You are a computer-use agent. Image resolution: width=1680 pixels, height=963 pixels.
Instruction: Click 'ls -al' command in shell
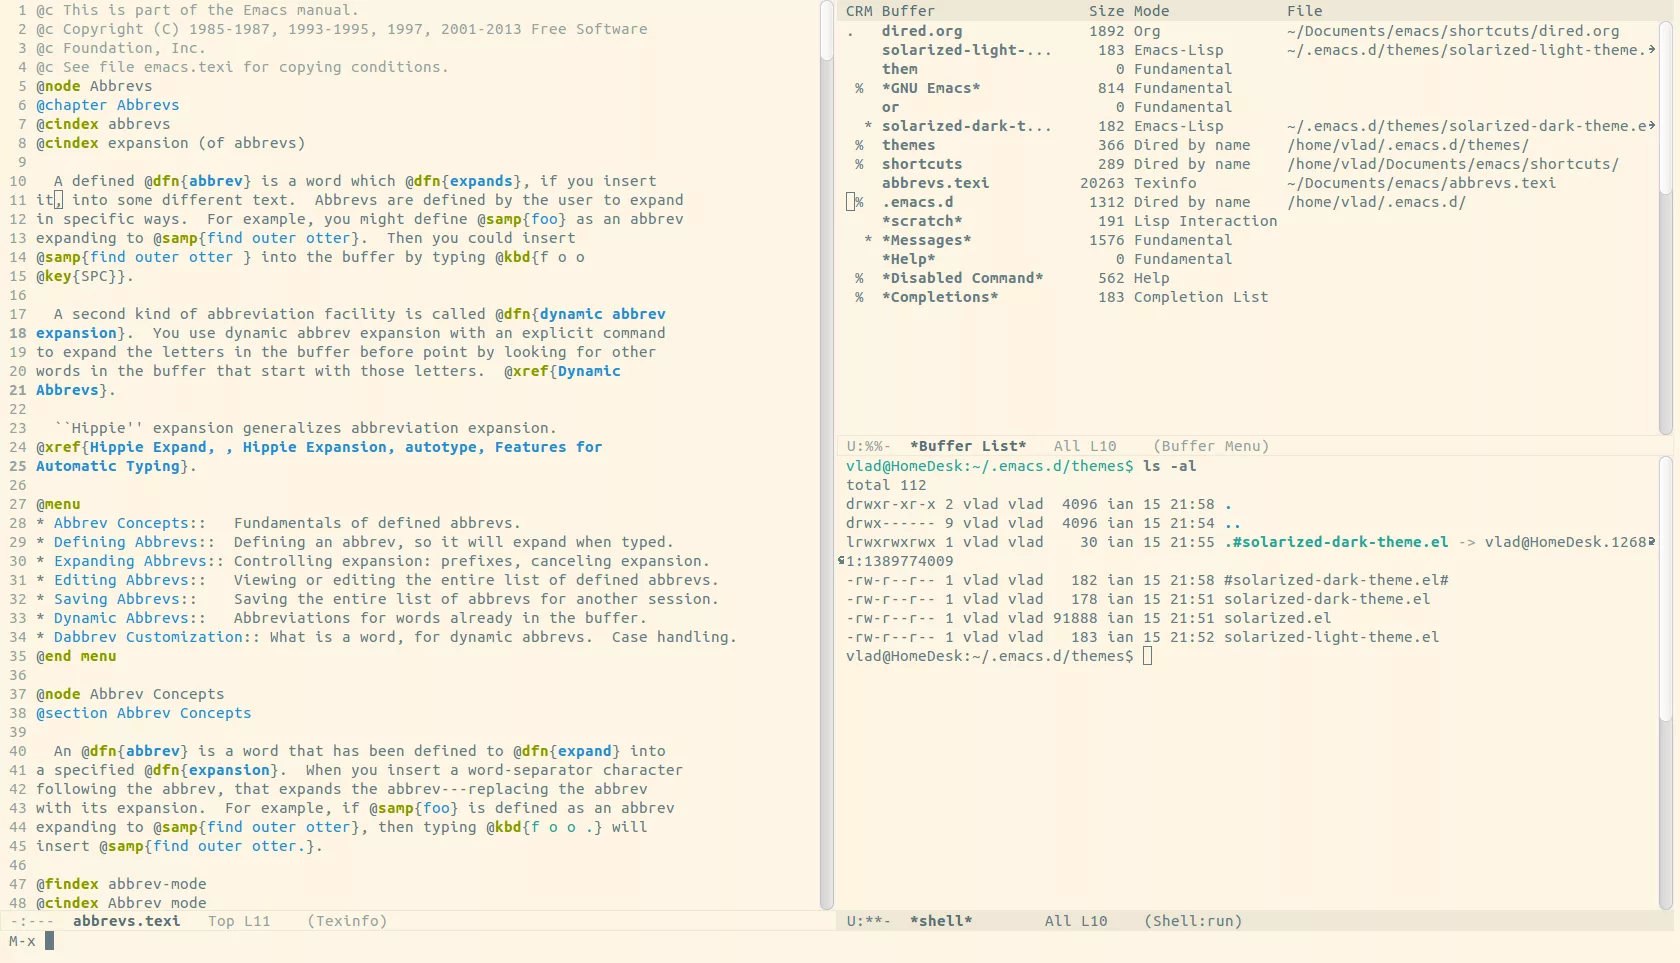tap(1170, 466)
